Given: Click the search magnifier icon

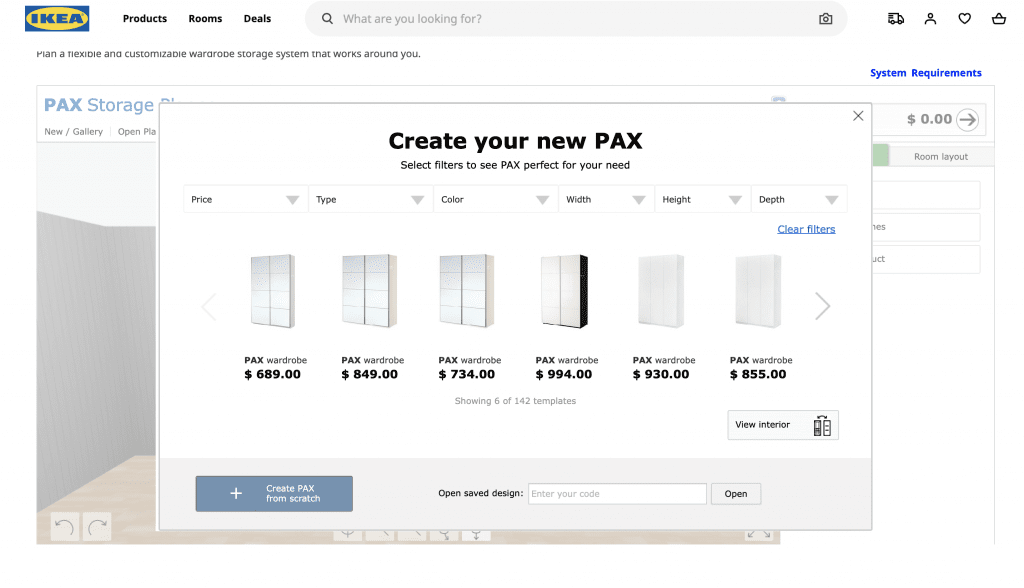Looking at the screenshot, I should coord(327,19).
